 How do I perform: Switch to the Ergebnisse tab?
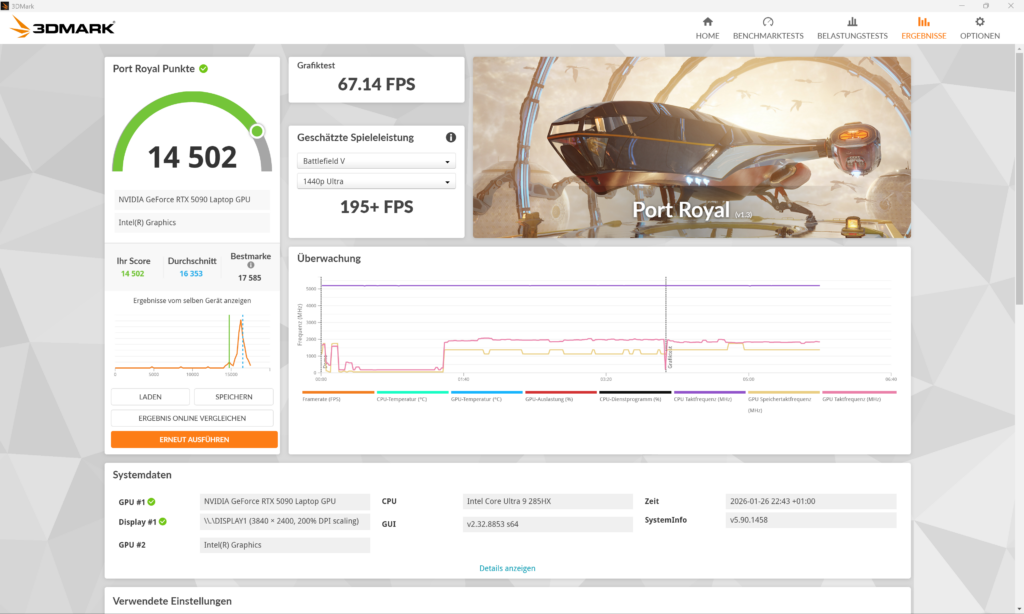point(923,27)
